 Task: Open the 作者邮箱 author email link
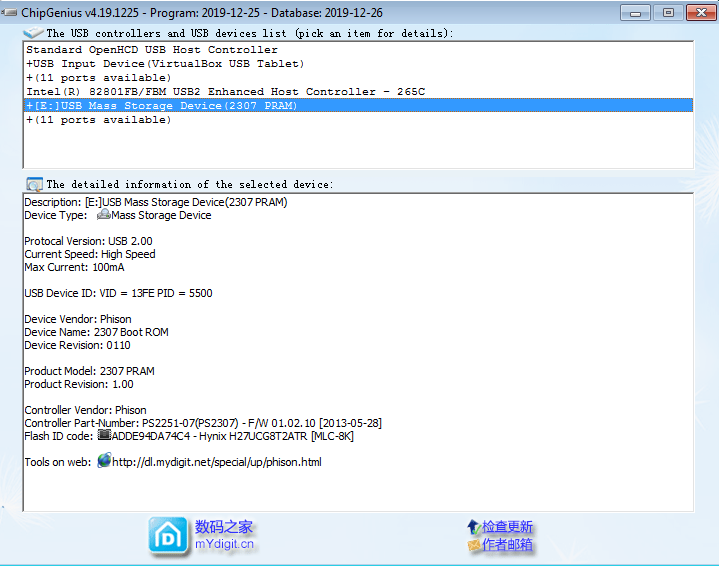(x=507, y=544)
